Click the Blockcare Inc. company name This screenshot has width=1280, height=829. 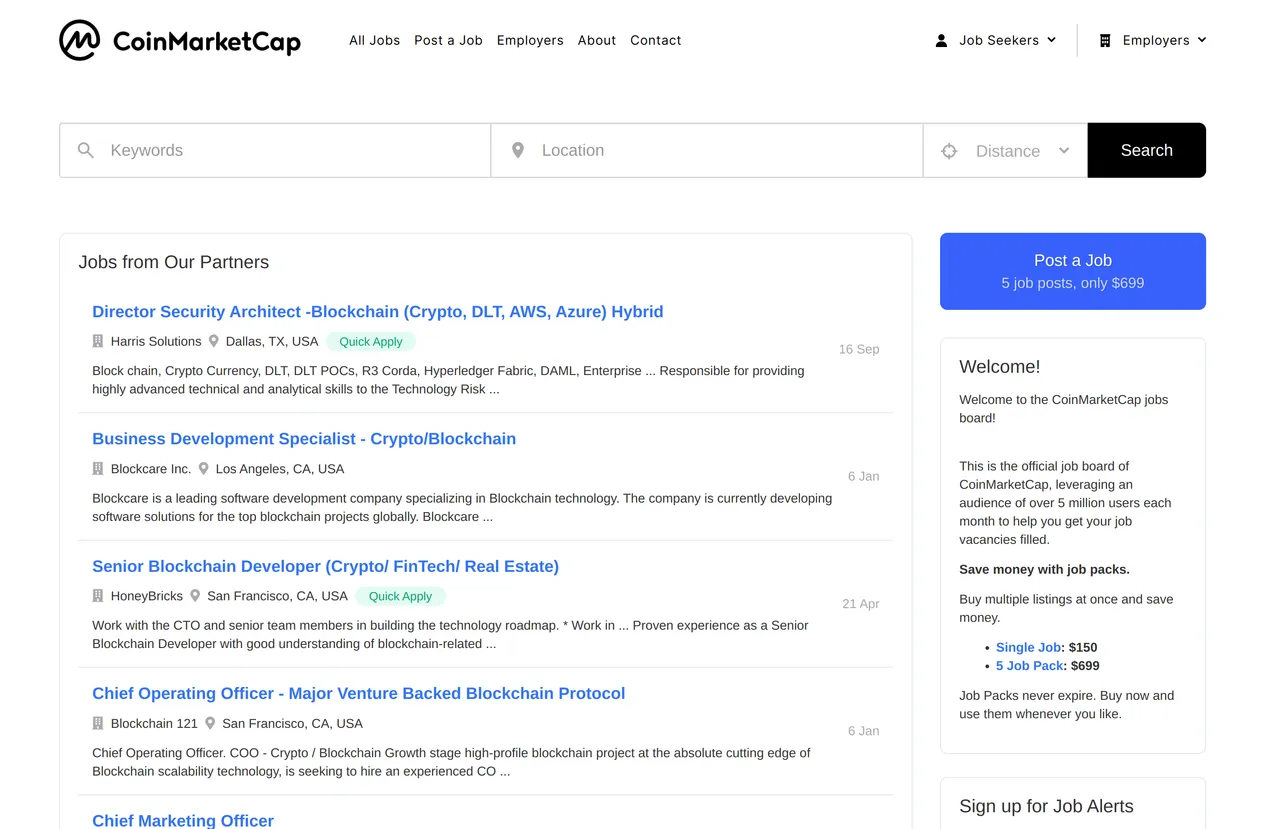(151, 468)
